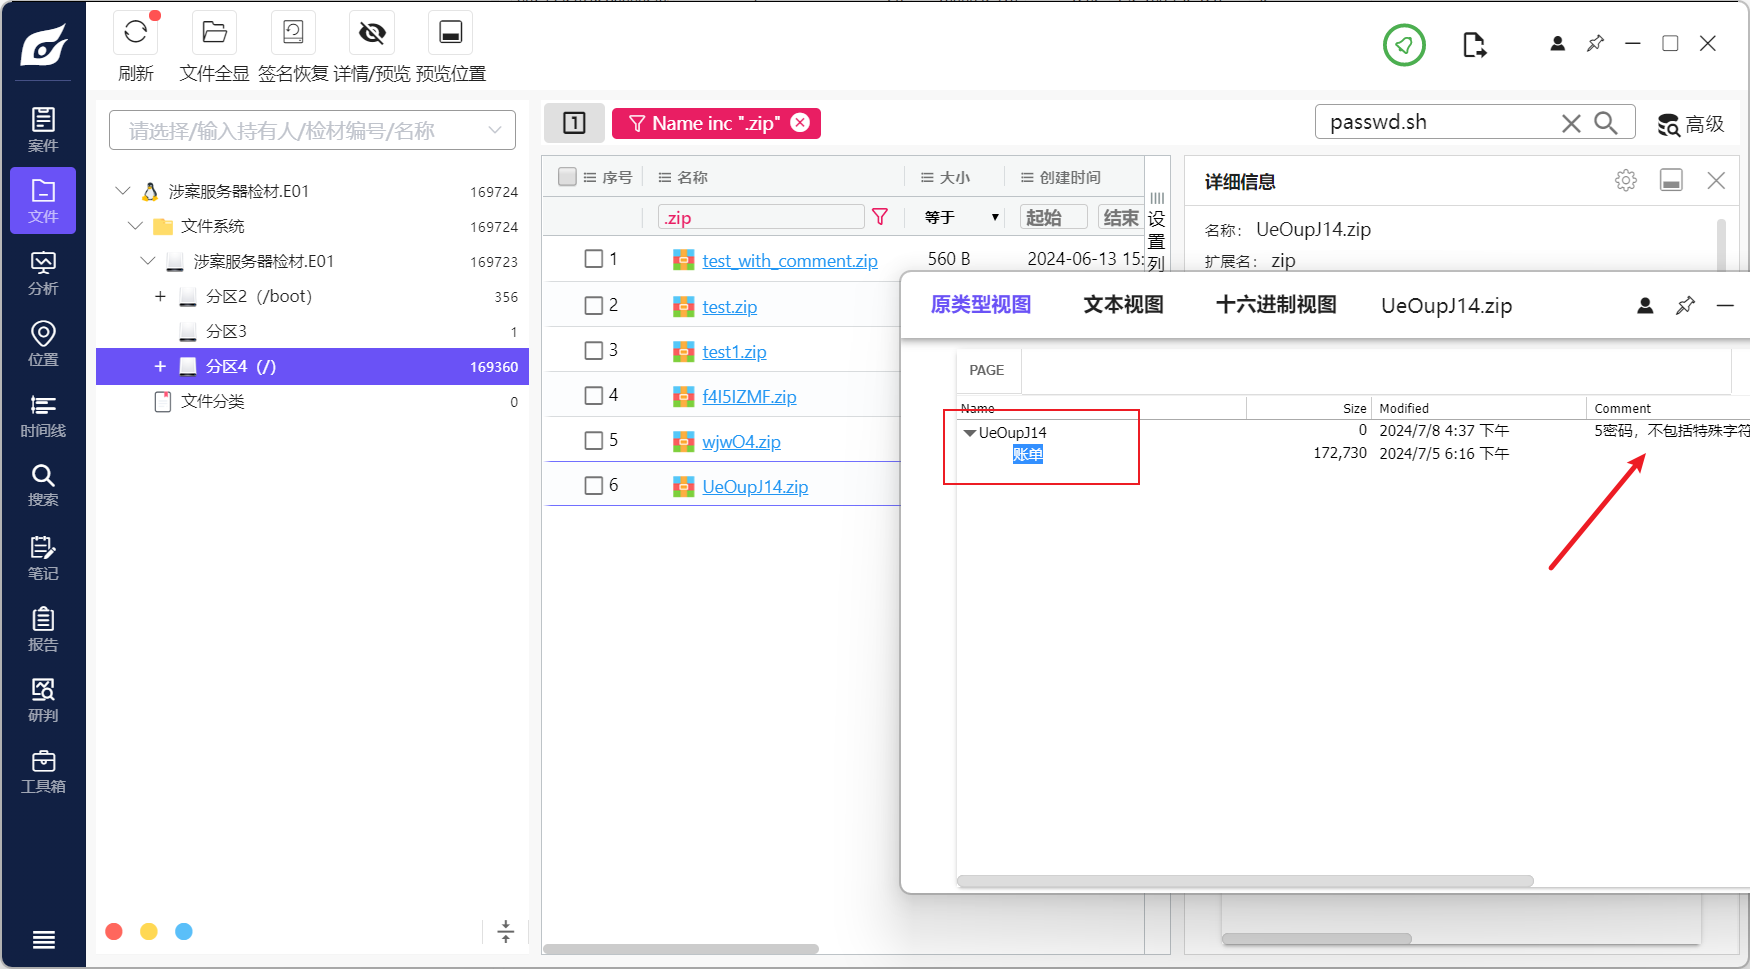Remove the Name inc ".zip" filter
Viewport: 1750px width, 969px height.
coord(800,123)
